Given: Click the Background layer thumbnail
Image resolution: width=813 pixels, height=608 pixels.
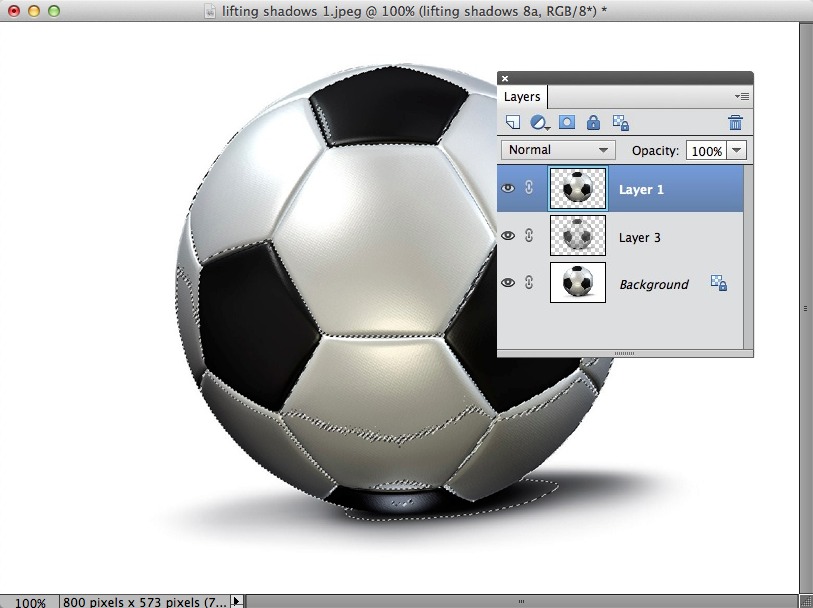Looking at the screenshot, I should (578, 284).
